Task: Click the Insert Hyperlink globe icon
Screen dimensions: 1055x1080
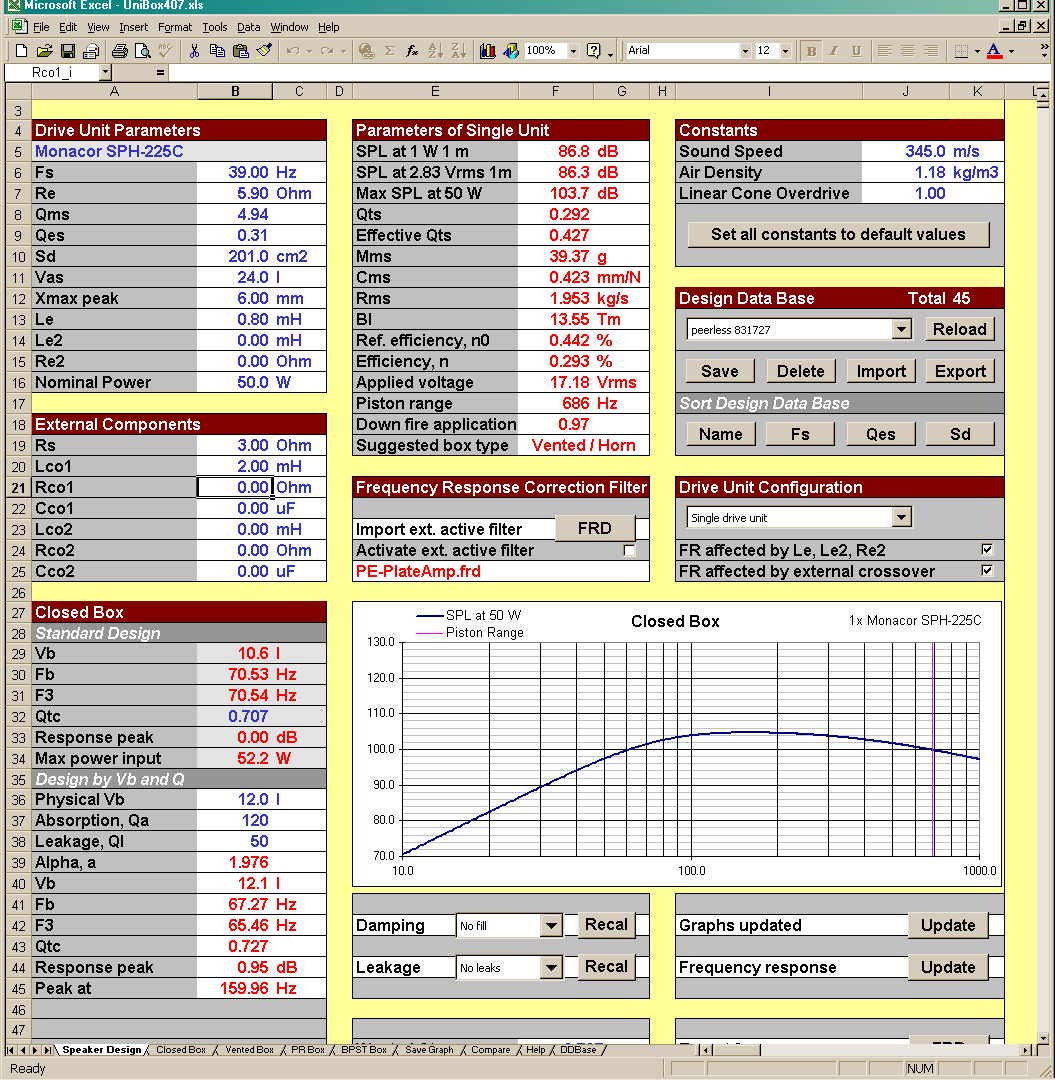Action: tap(366, 51)
